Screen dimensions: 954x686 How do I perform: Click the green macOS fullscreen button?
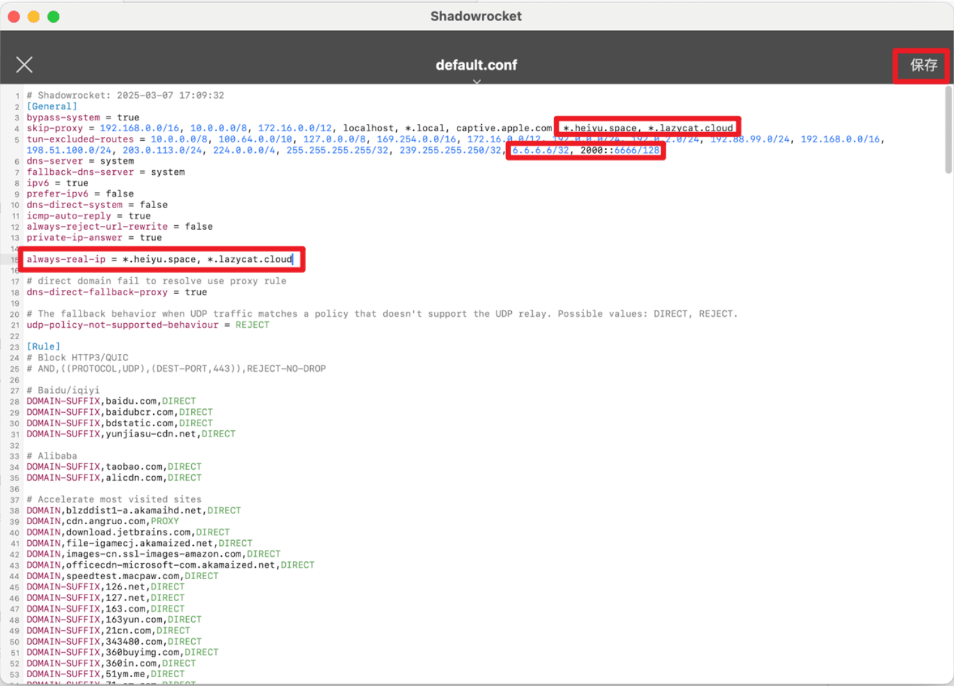click(x=54, y=16)
